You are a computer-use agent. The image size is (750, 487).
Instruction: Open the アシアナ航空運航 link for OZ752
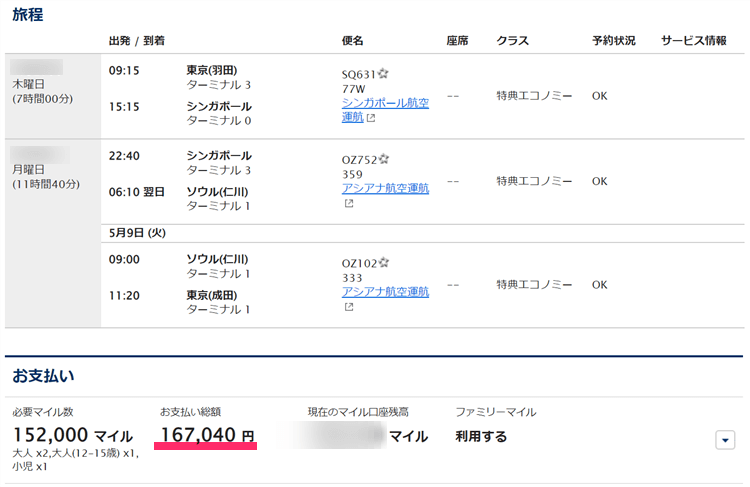pyautogui.click(x=385, y=188)
